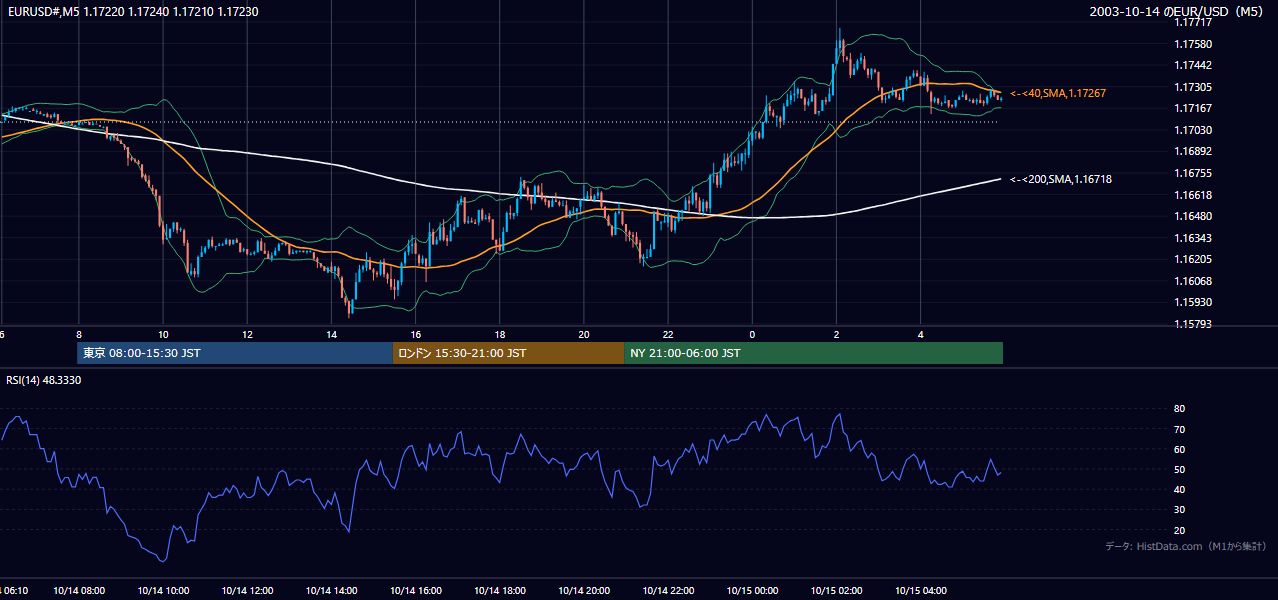Click price axis label 1.15930

point(1193,302)
